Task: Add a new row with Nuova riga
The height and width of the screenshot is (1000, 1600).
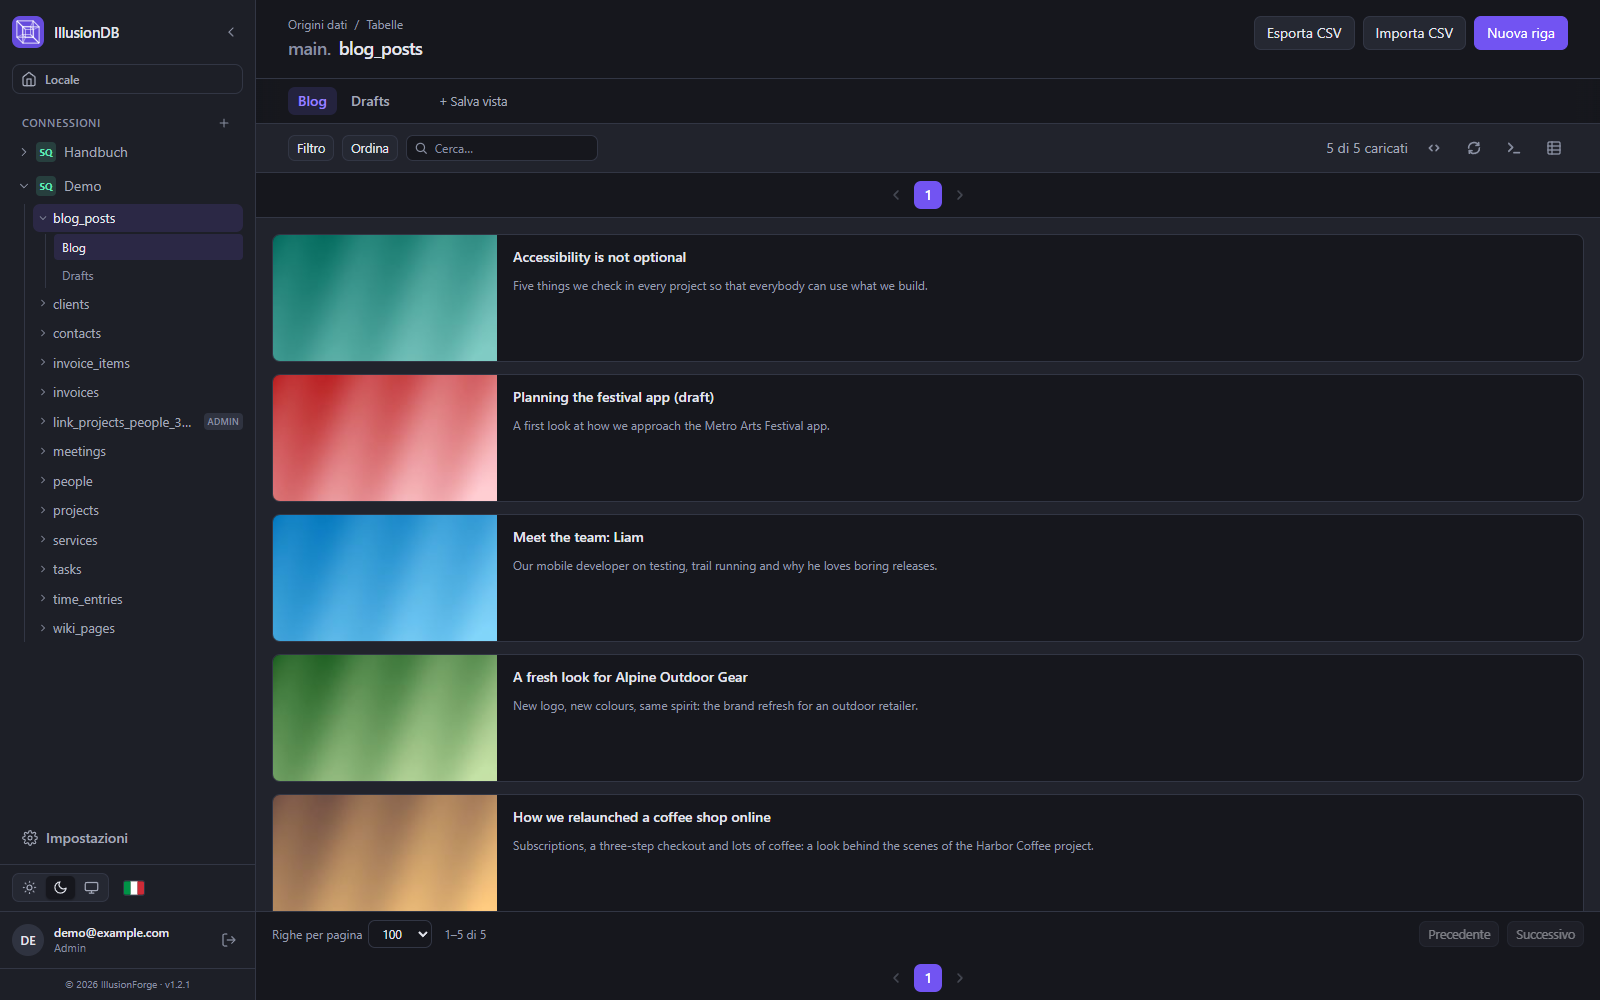Action: (1520, 33)
